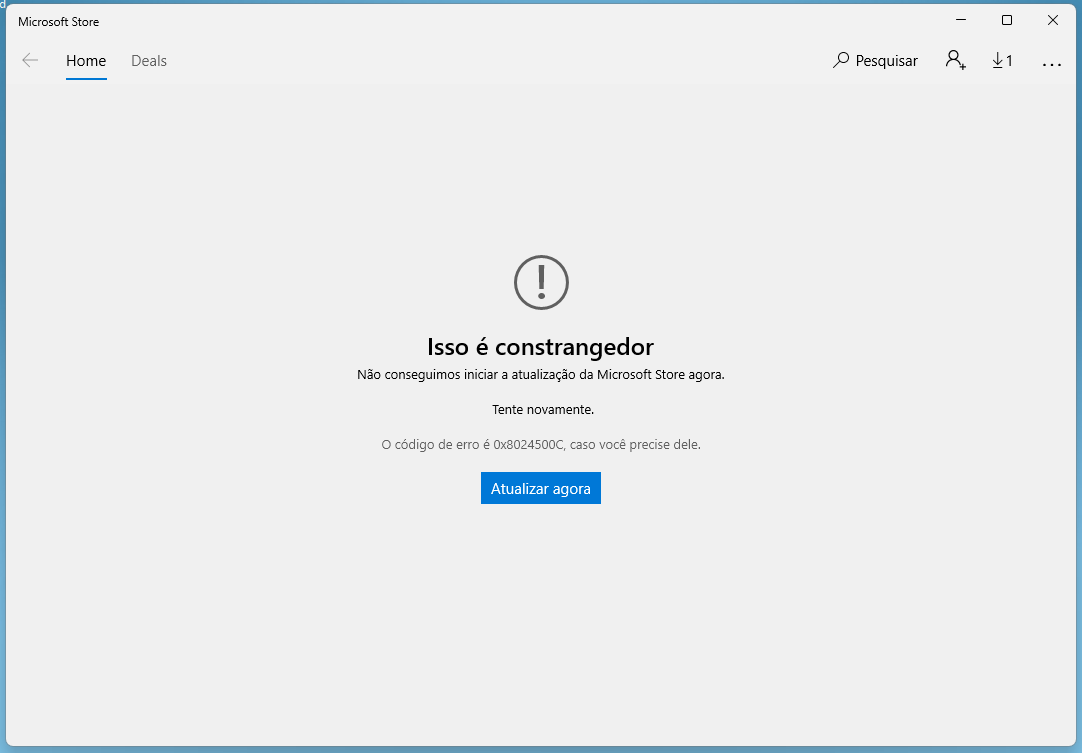
Task: Close the Microsoft Store window
Action: pos(1053,20)
